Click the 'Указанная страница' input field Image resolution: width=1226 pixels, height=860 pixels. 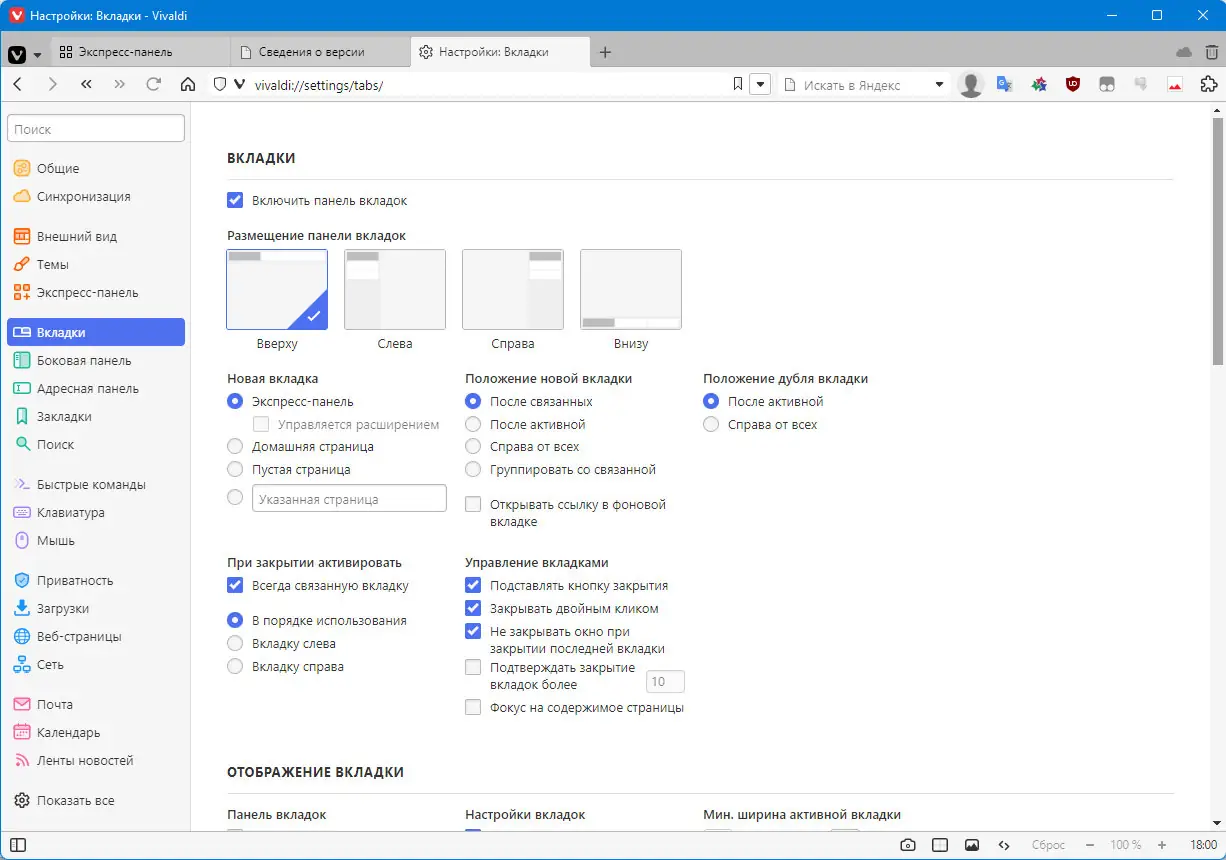pyautogui.click(x=349, y=498)
